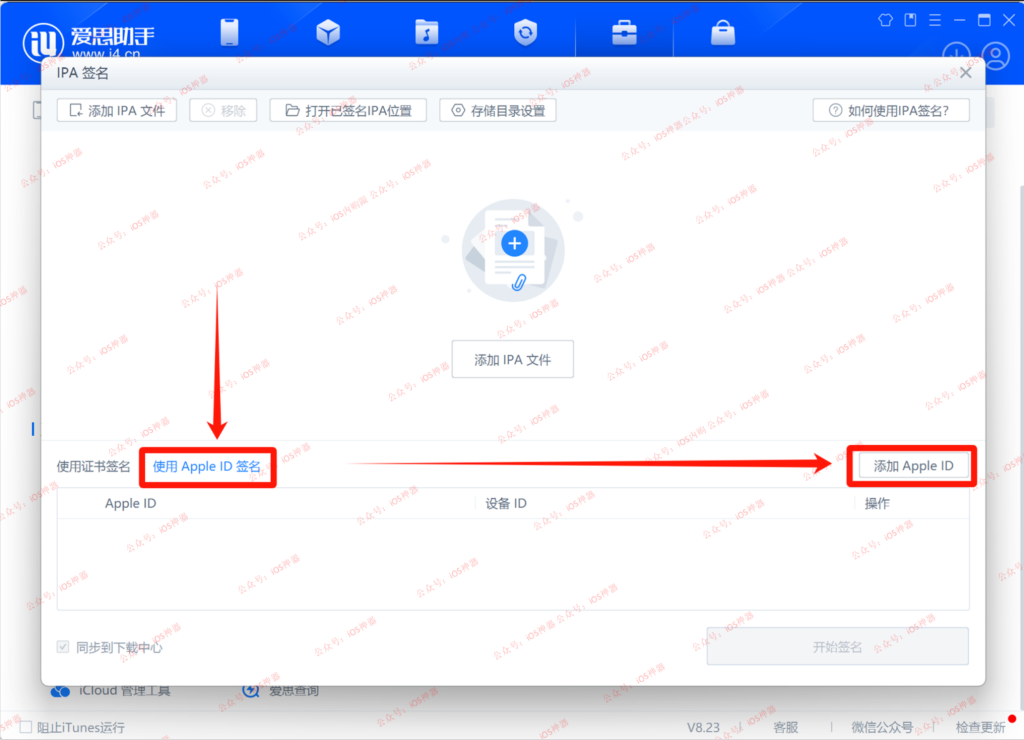Click 打开已签名IPA位置 button
The height and width of the screenshot is (740, 1024).
(348, 110)
